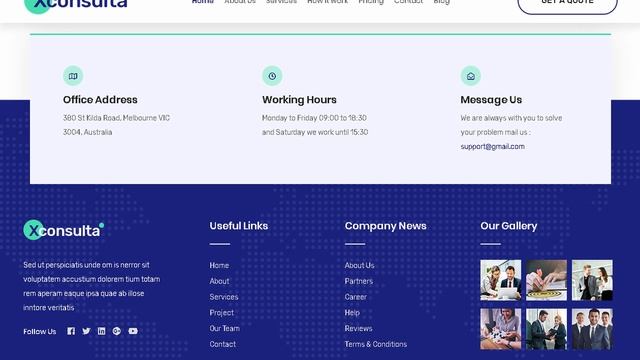640x360 pixels.
Task: Open Pricing in top navigation
Action: (x=371, y=2)
